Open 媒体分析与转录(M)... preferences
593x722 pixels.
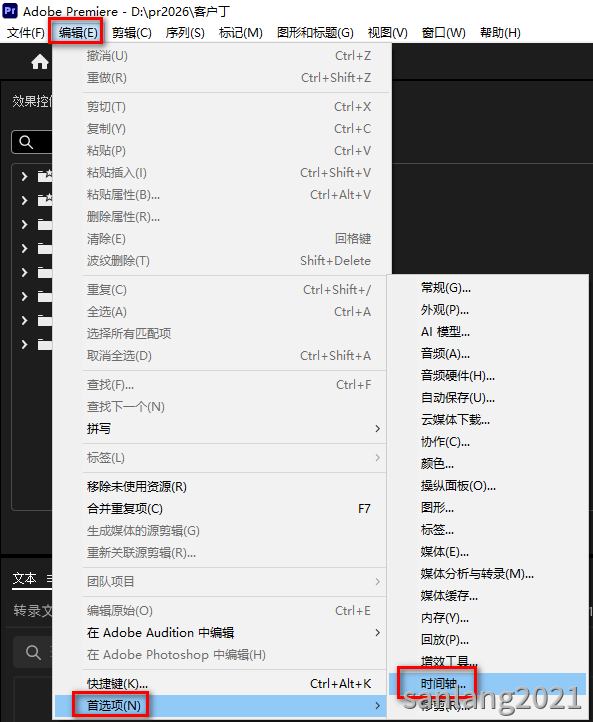coord(488,574)
